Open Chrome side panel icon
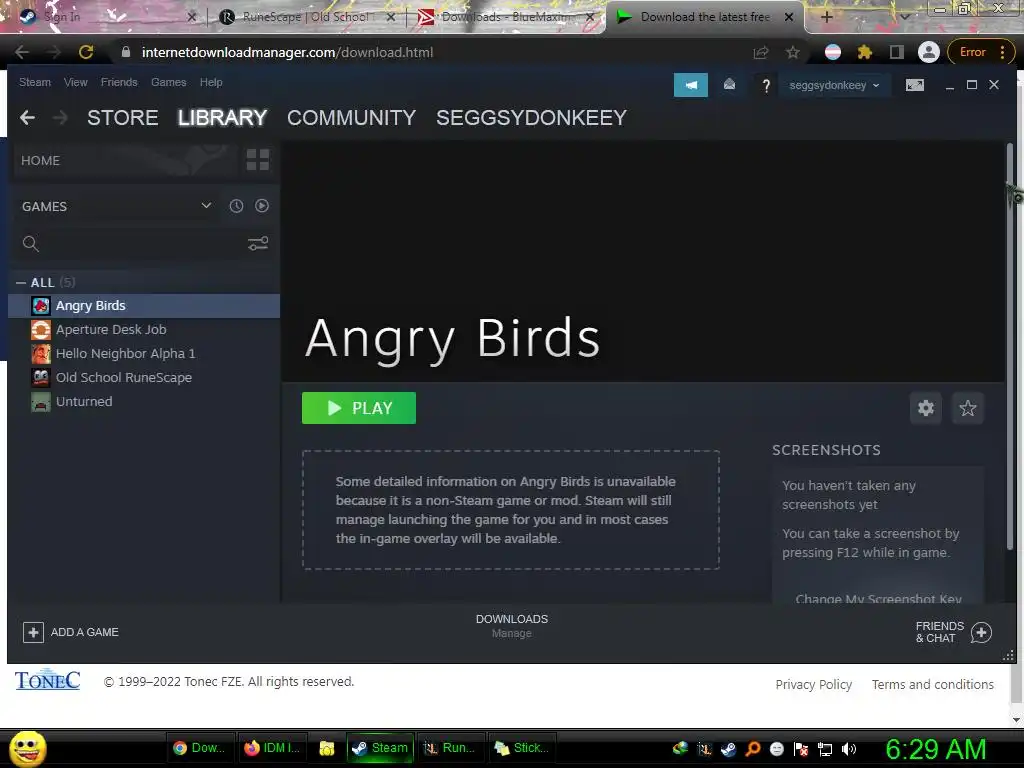 click(897, 52)
